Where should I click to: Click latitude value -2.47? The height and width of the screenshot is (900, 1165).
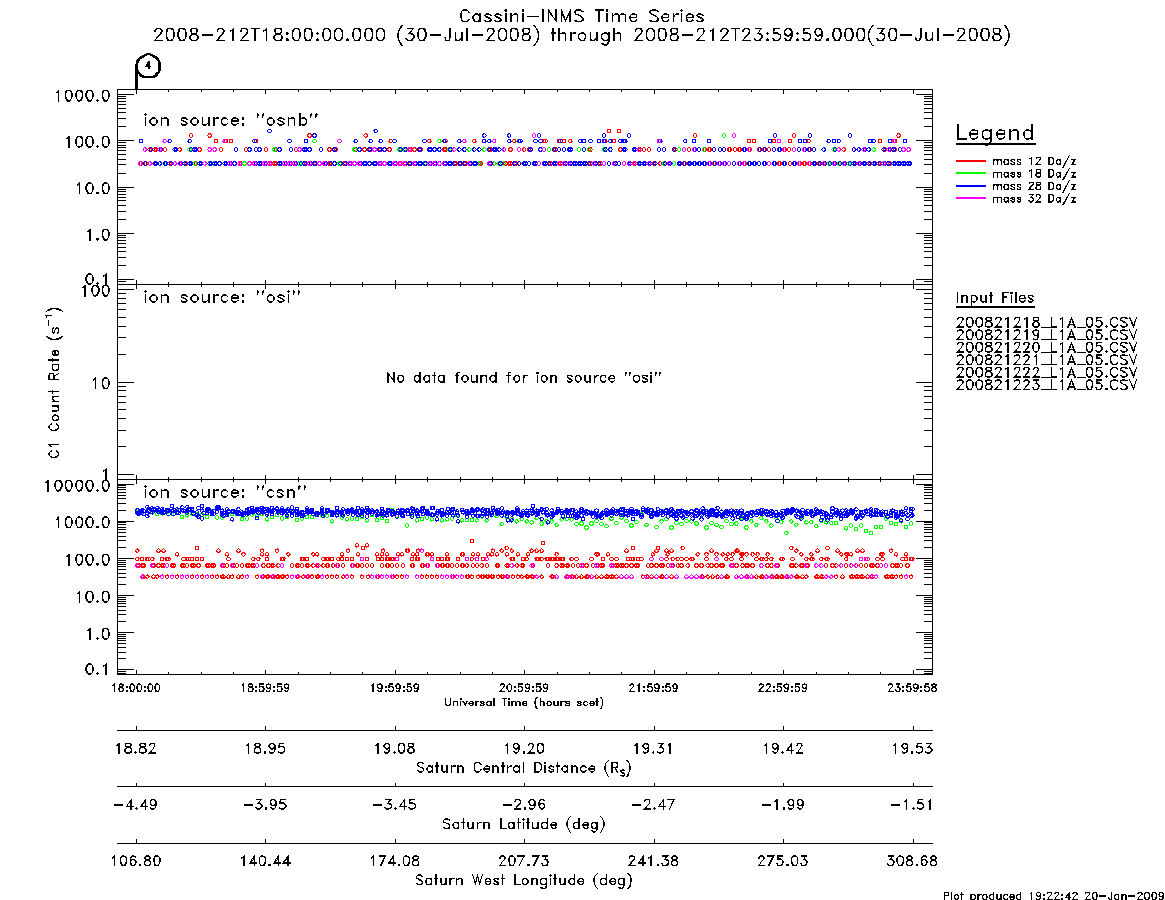653,805
